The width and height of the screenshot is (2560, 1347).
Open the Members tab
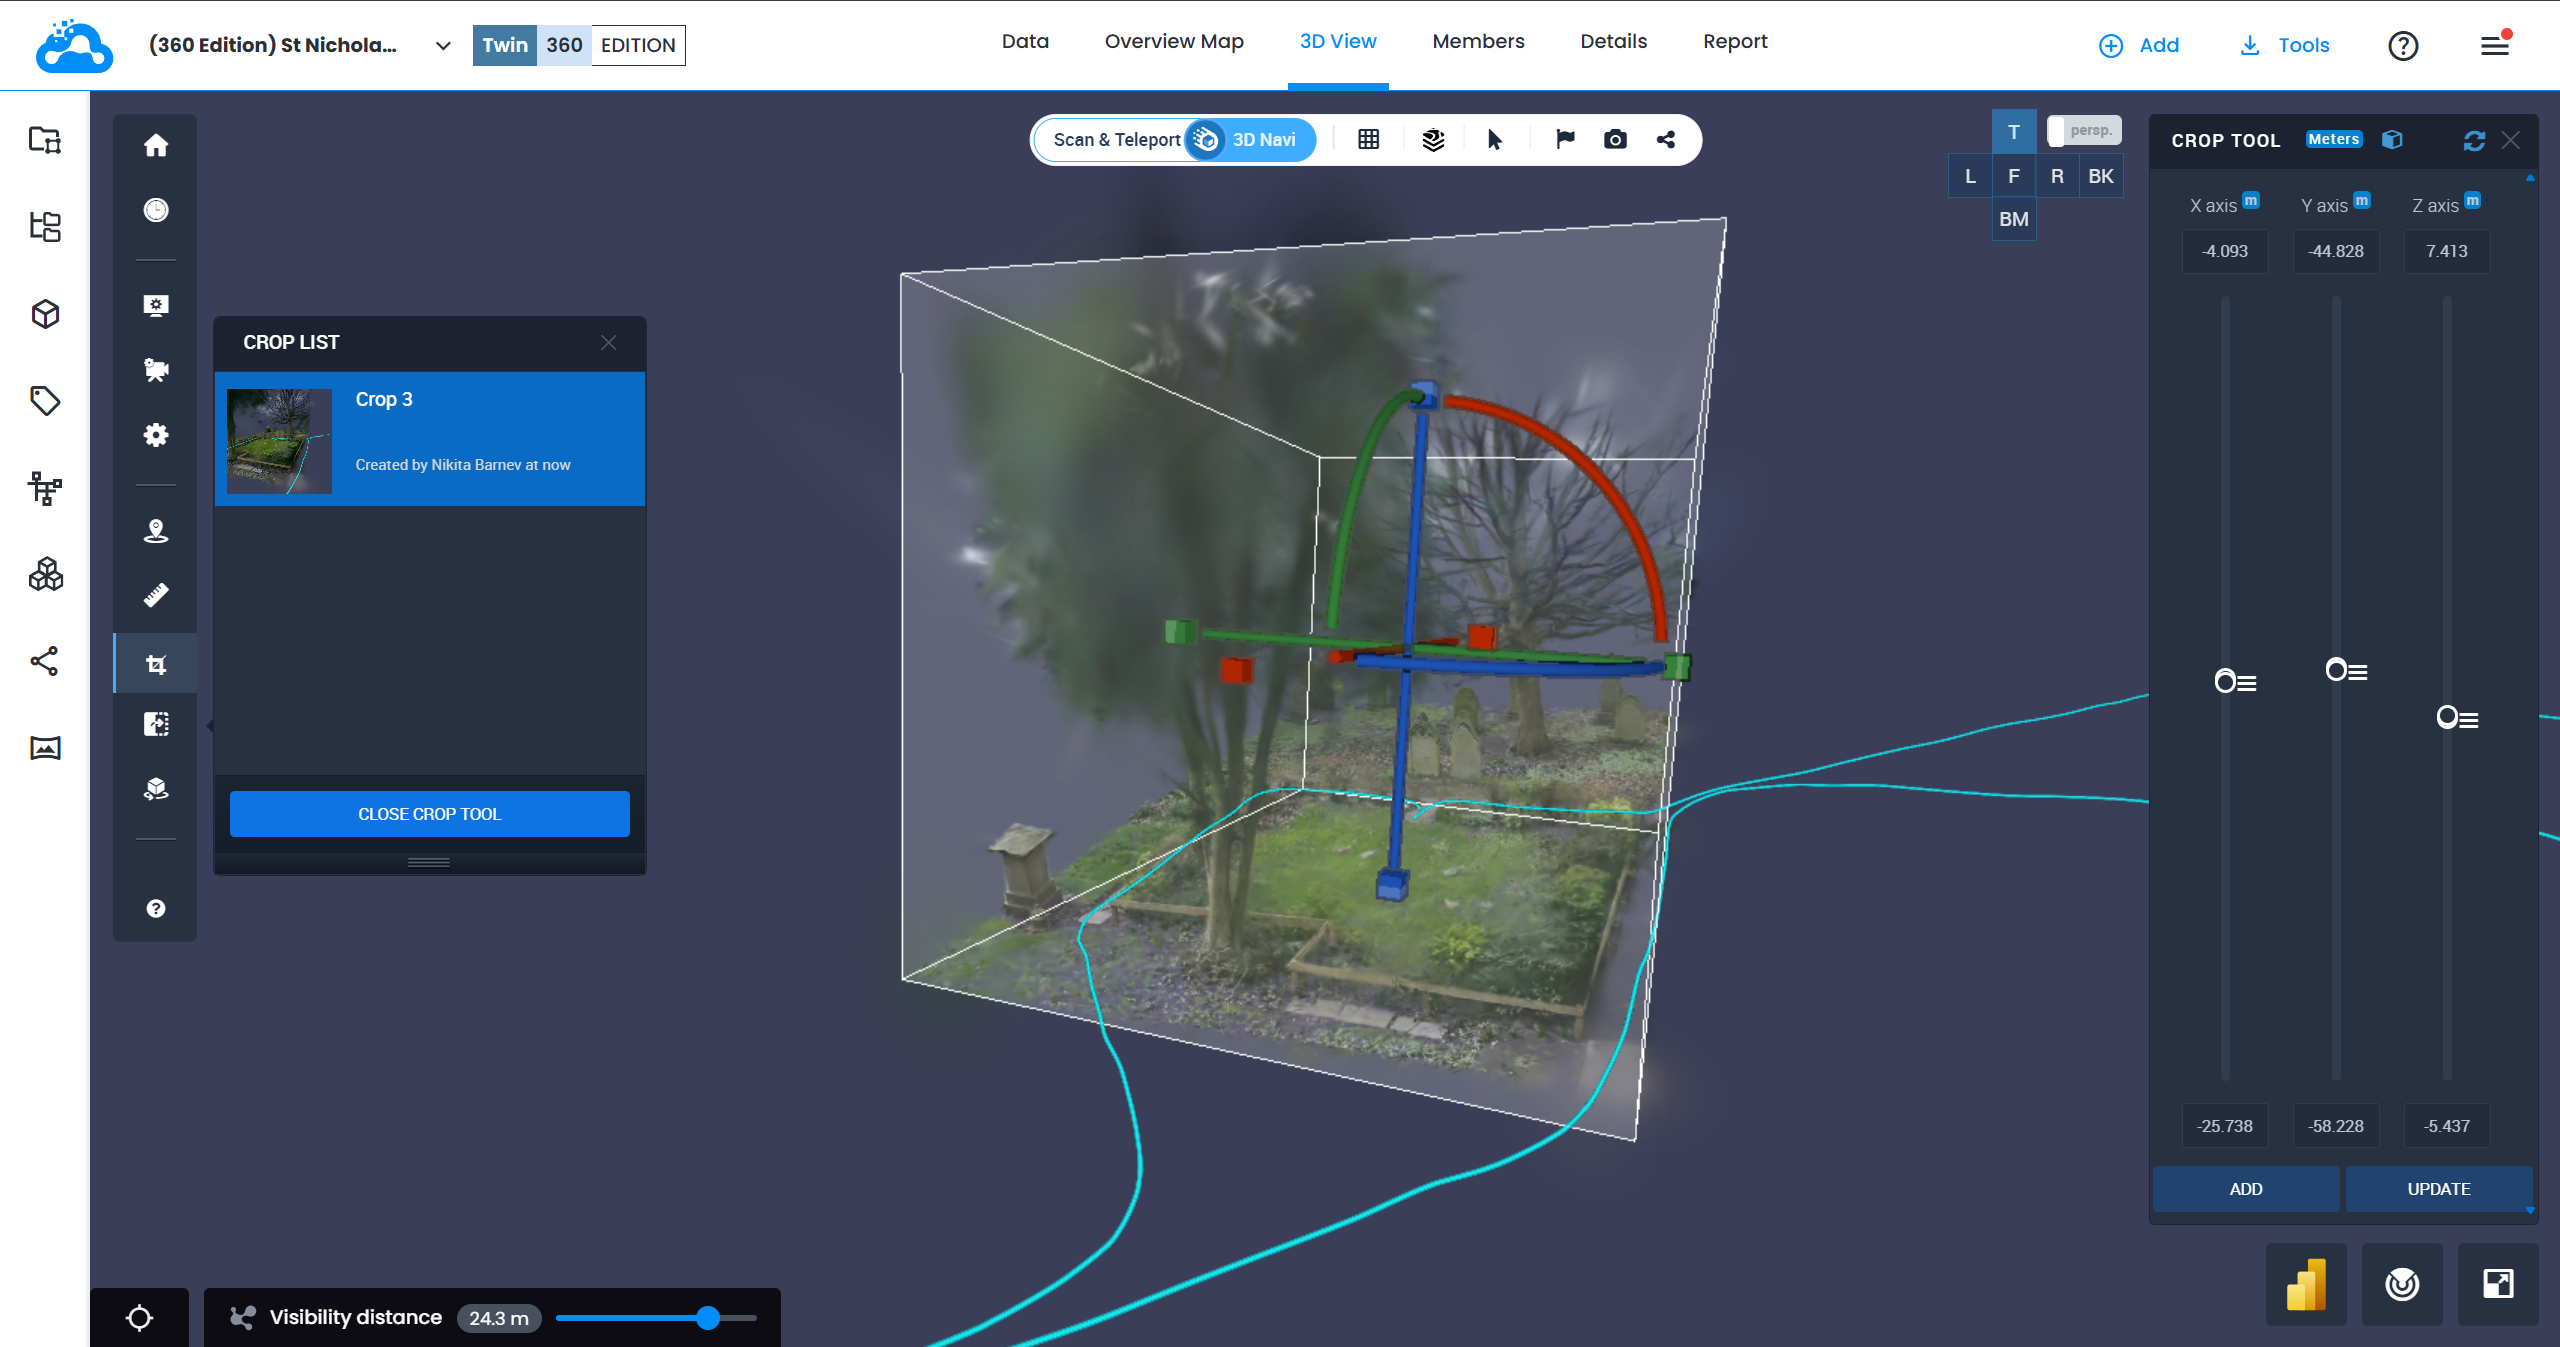1478,42
